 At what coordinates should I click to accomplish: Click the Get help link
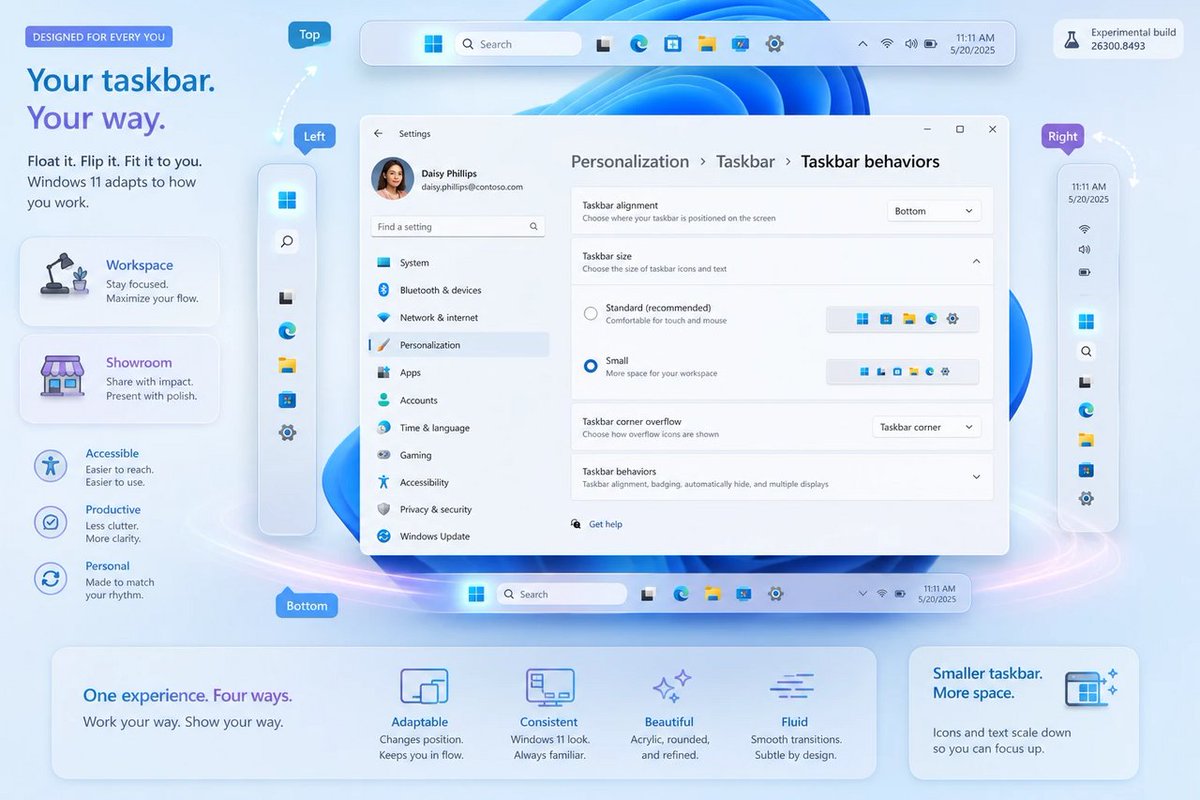605,524
